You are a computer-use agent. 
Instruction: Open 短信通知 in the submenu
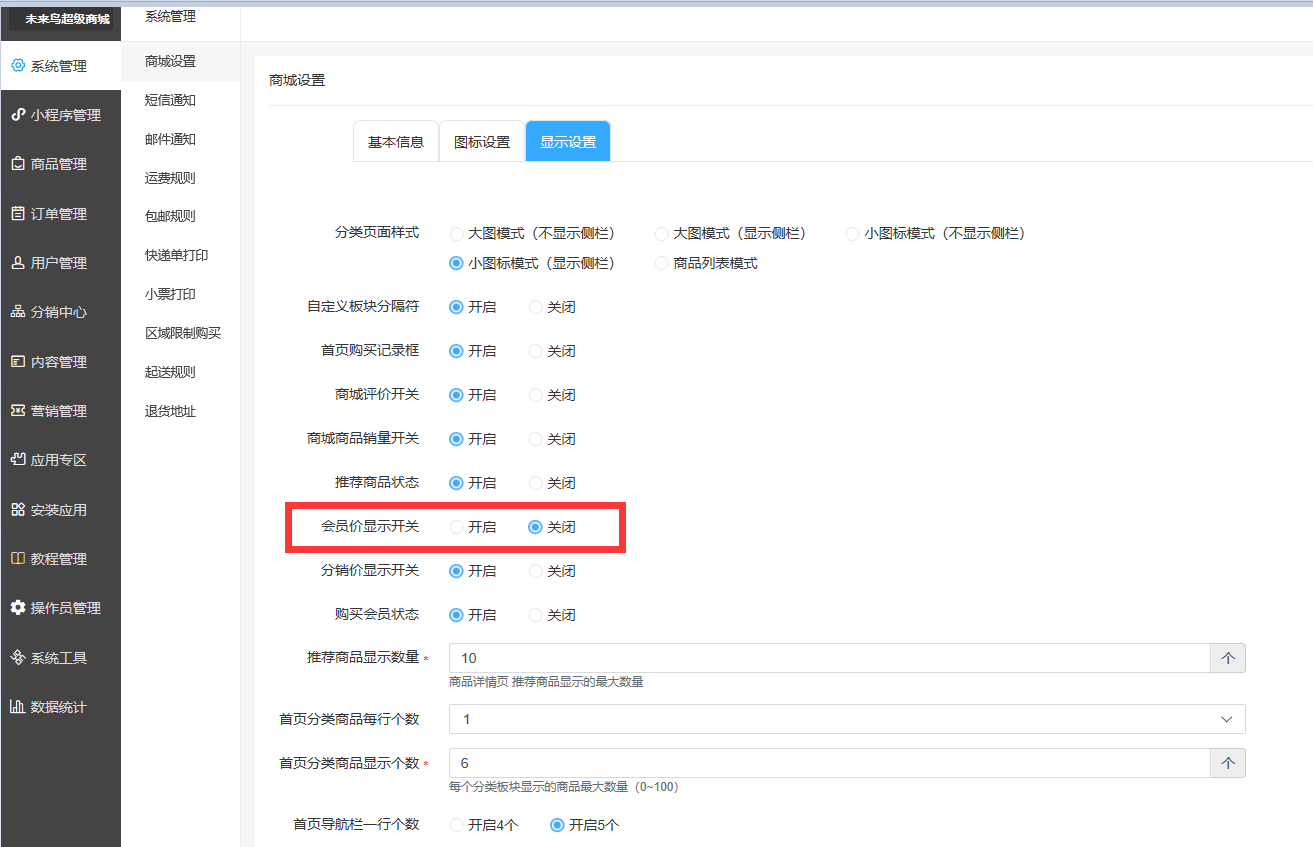pos(170,100)
